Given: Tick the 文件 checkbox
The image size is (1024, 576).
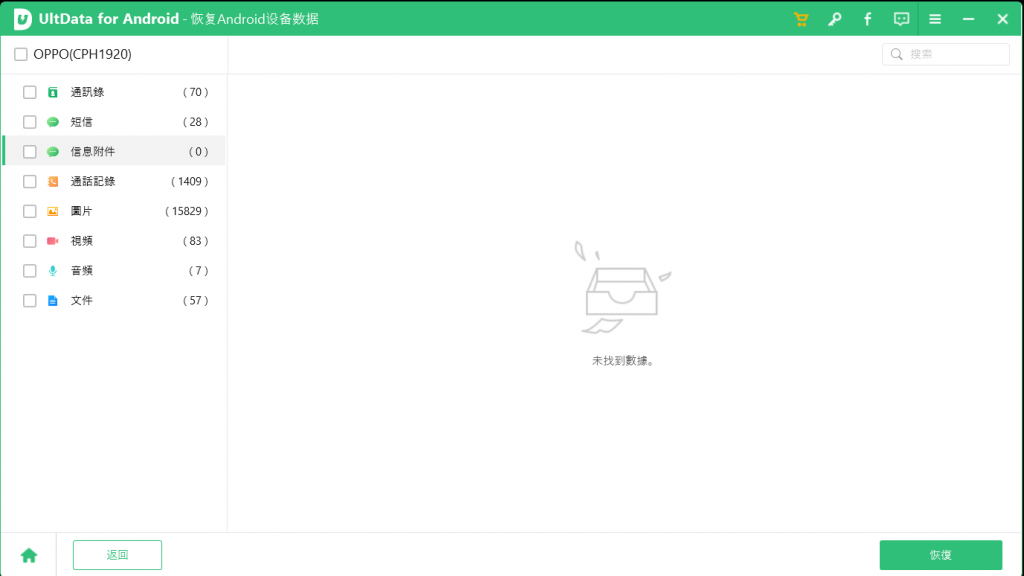Looking at the screenshot, I should (x=29, y=300).
